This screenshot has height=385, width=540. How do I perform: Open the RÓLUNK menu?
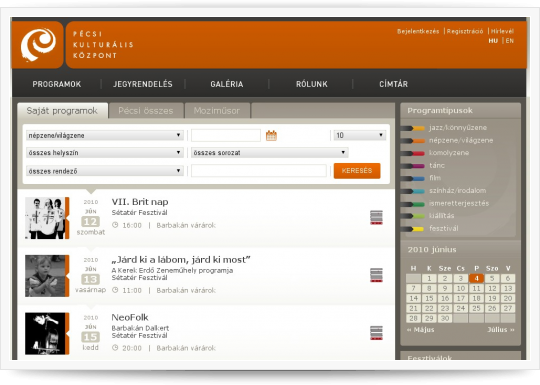(x=312, y=84)
